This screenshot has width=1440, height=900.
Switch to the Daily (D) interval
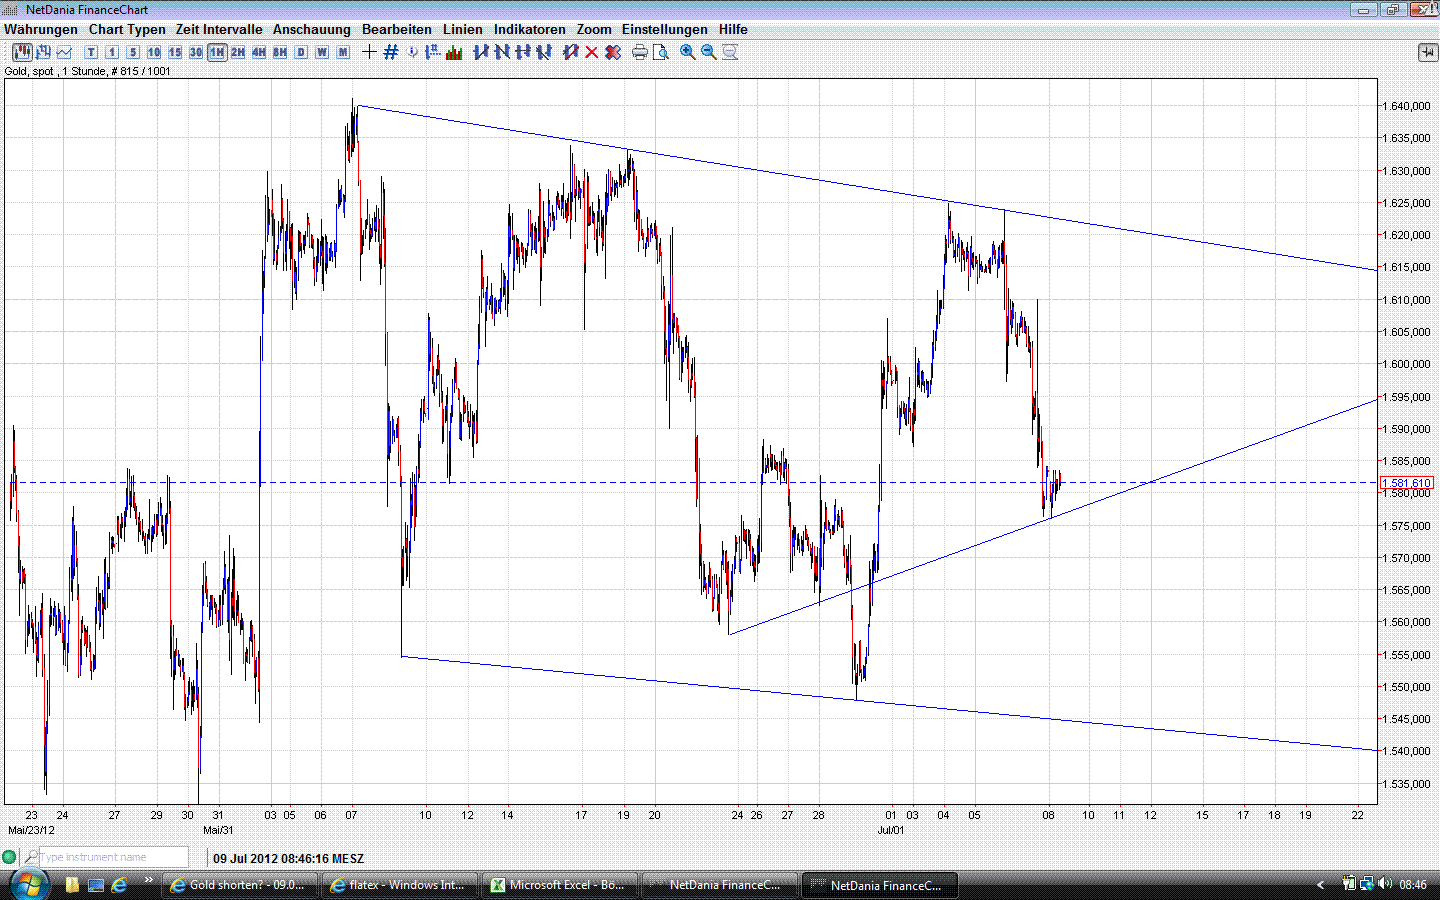pyautogui.click(x=300, y=52)
